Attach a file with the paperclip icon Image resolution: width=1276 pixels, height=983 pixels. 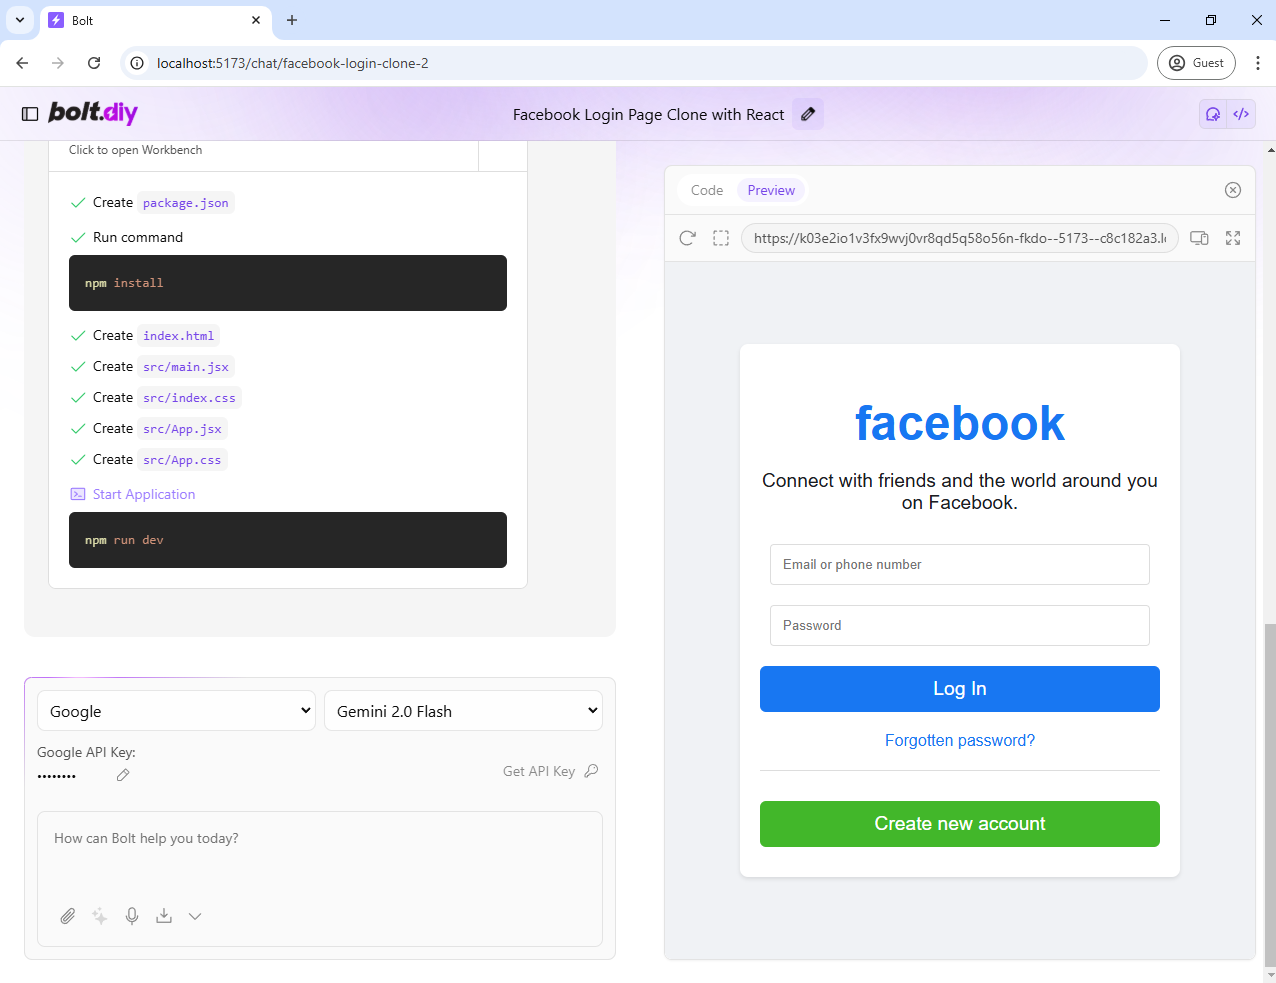pyautogui.click(x=68, y=916)
